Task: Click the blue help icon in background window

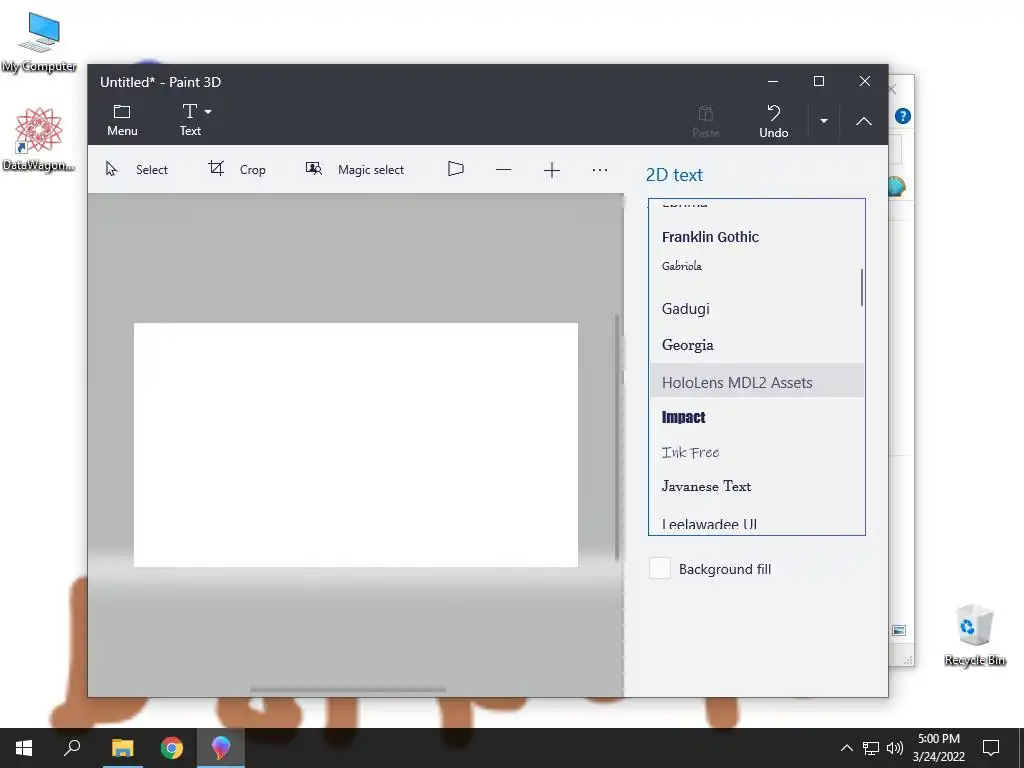Action: (x=903, y=116)
